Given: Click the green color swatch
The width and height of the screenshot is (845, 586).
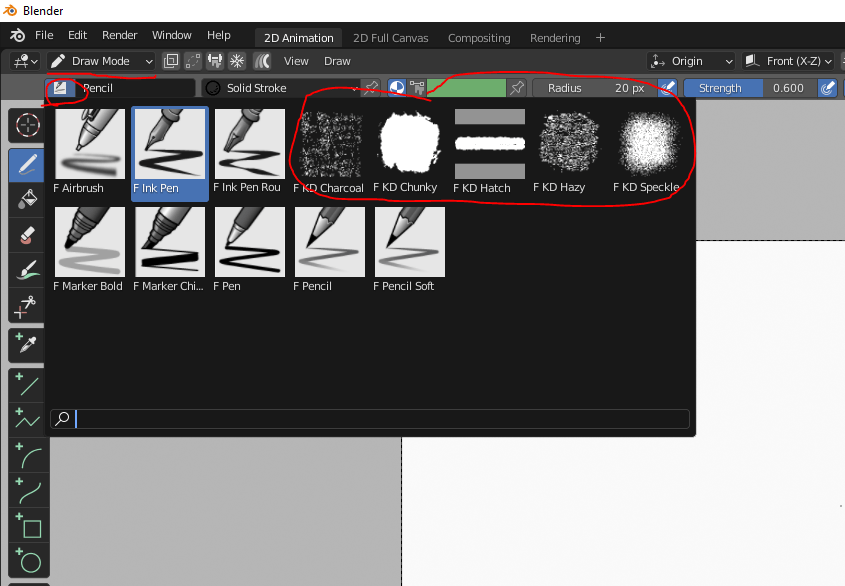Looking at the screenshot, I should pos(466,88).
